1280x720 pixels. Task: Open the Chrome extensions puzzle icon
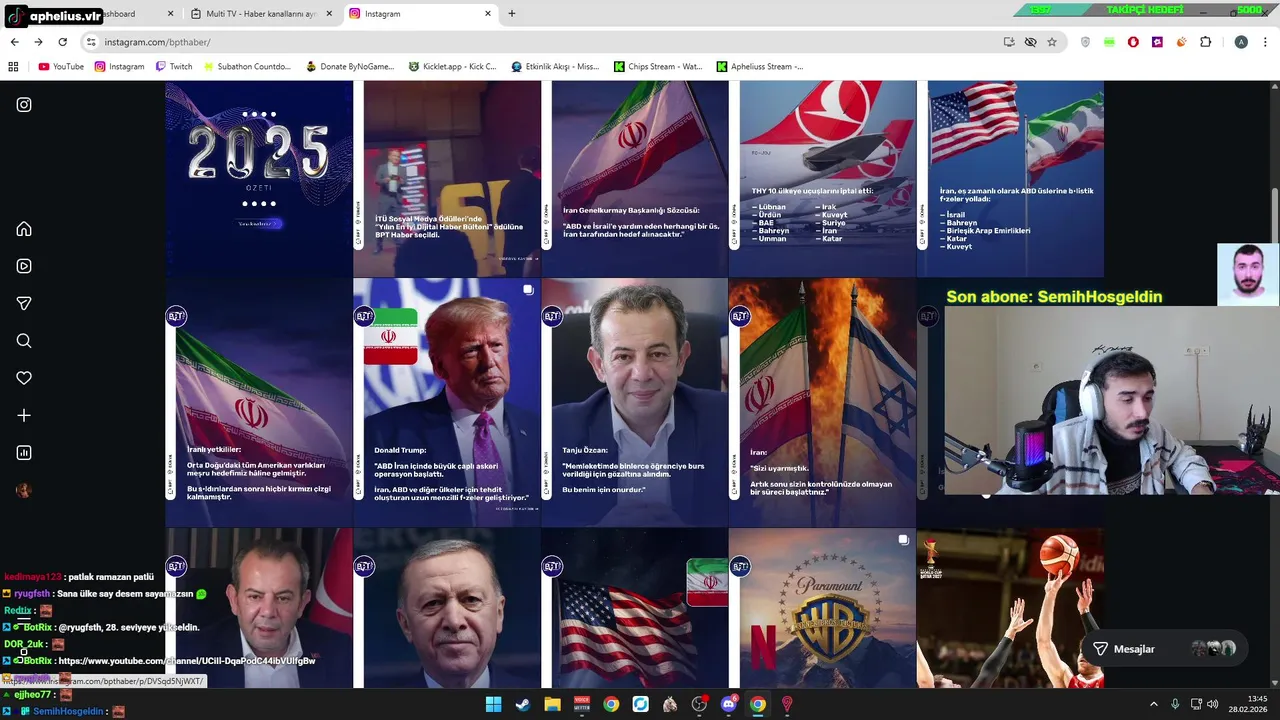pyautogui.click(x=1205, y=42)
